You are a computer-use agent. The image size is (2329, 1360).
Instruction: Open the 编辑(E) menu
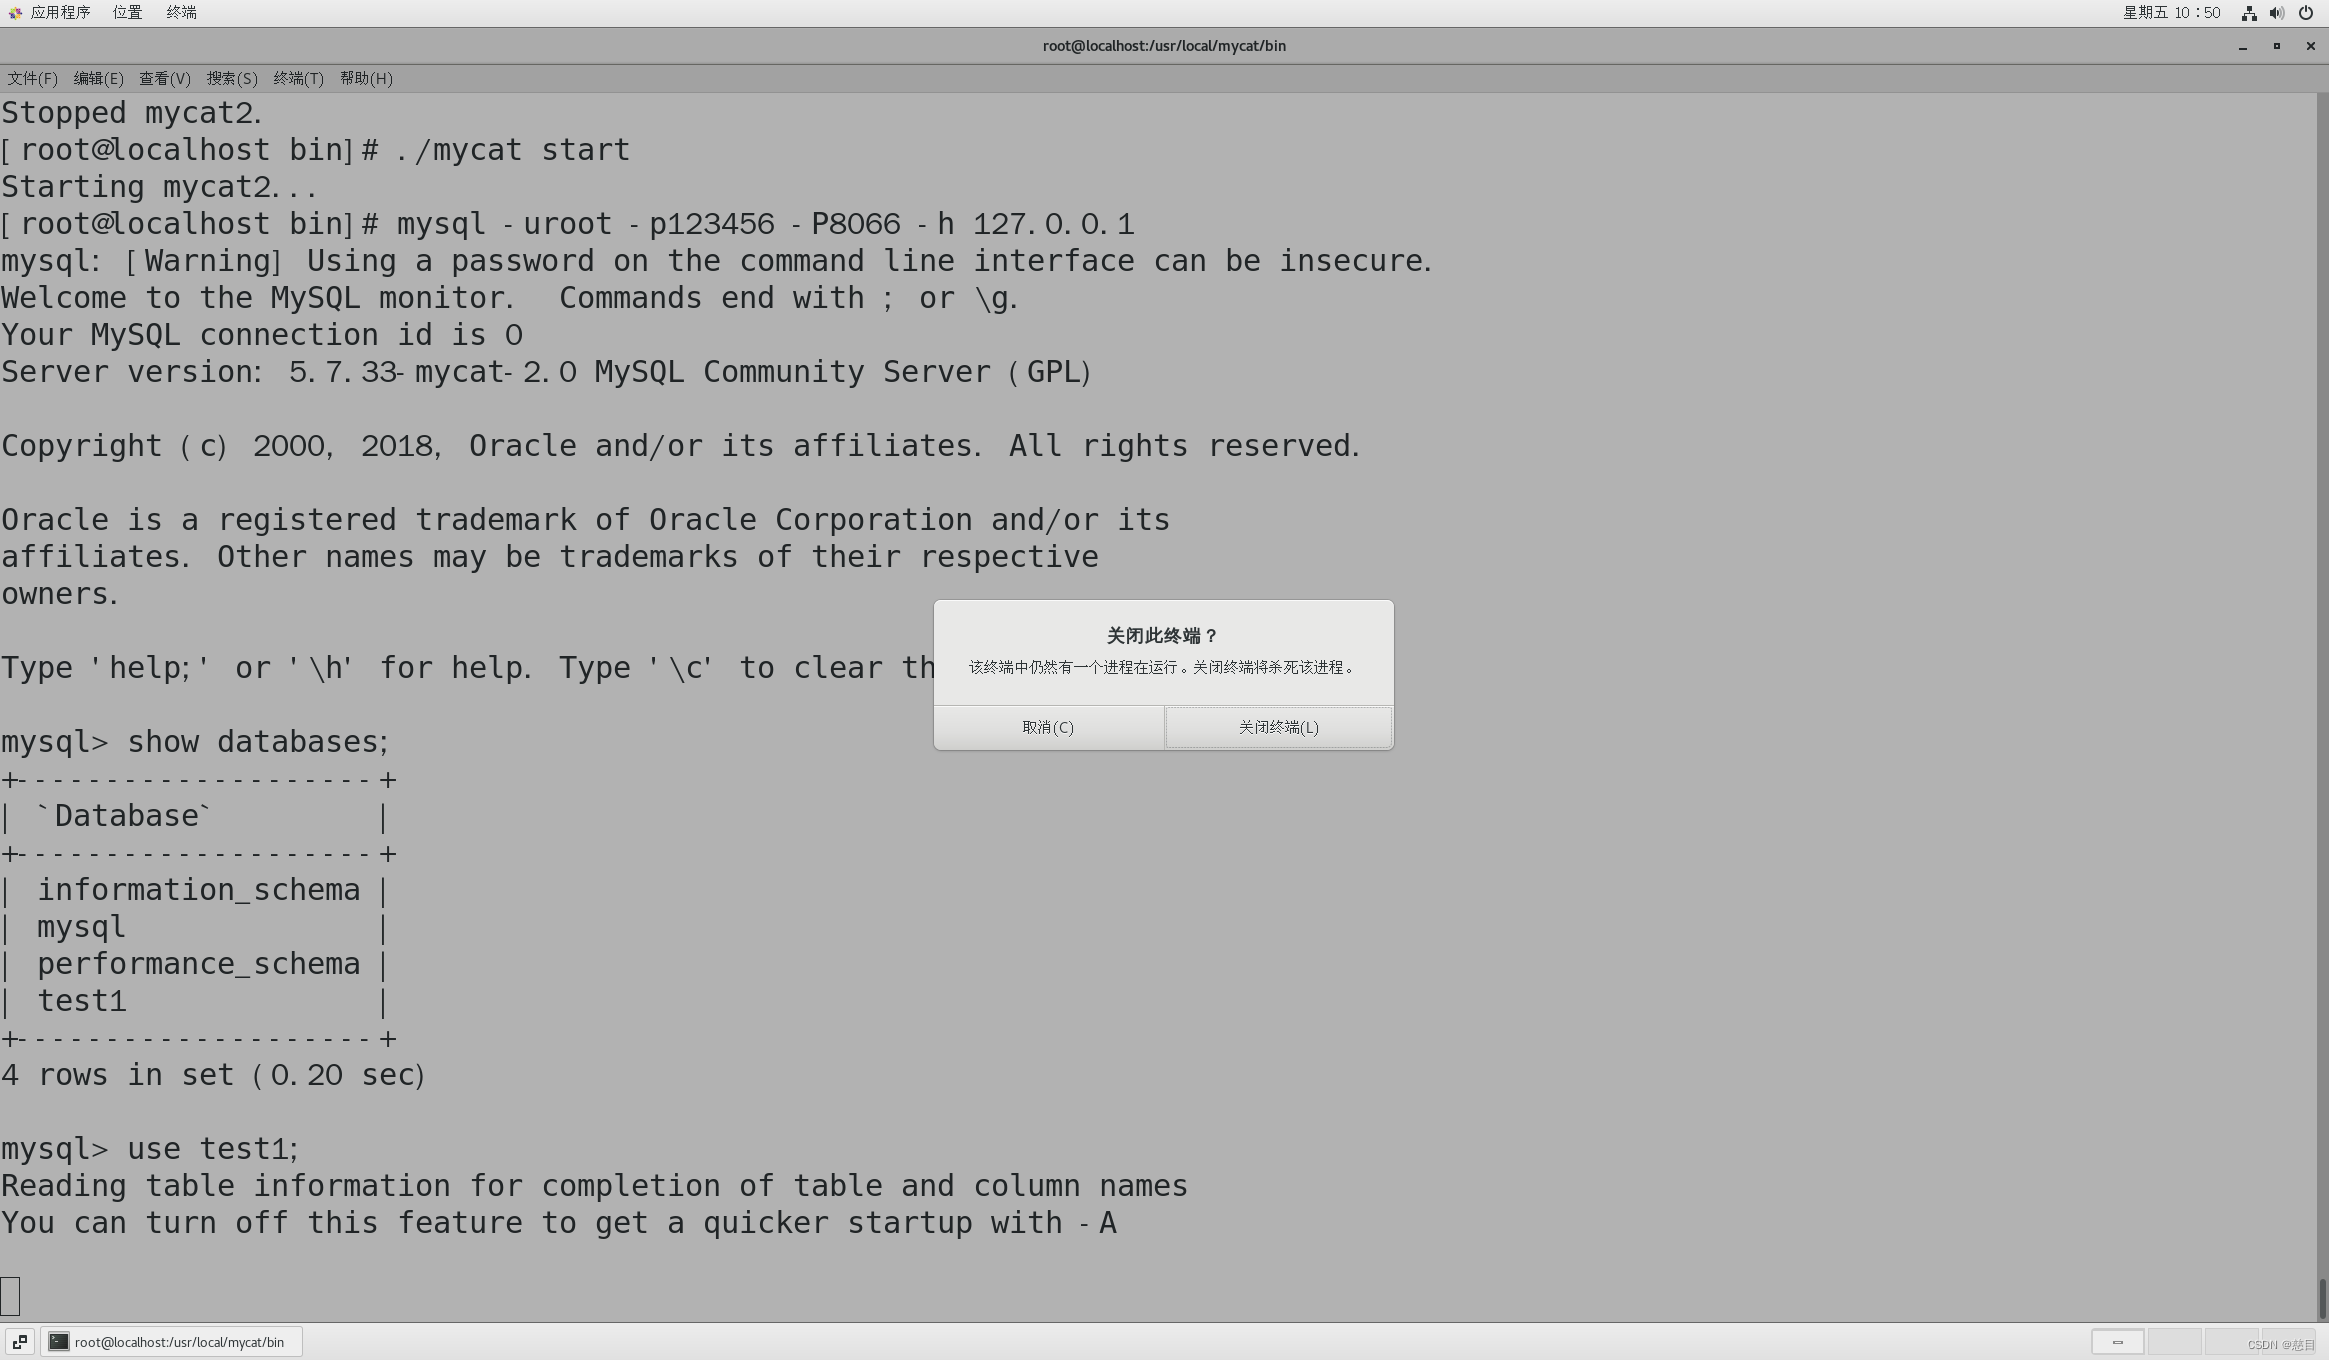click(99, 78)
